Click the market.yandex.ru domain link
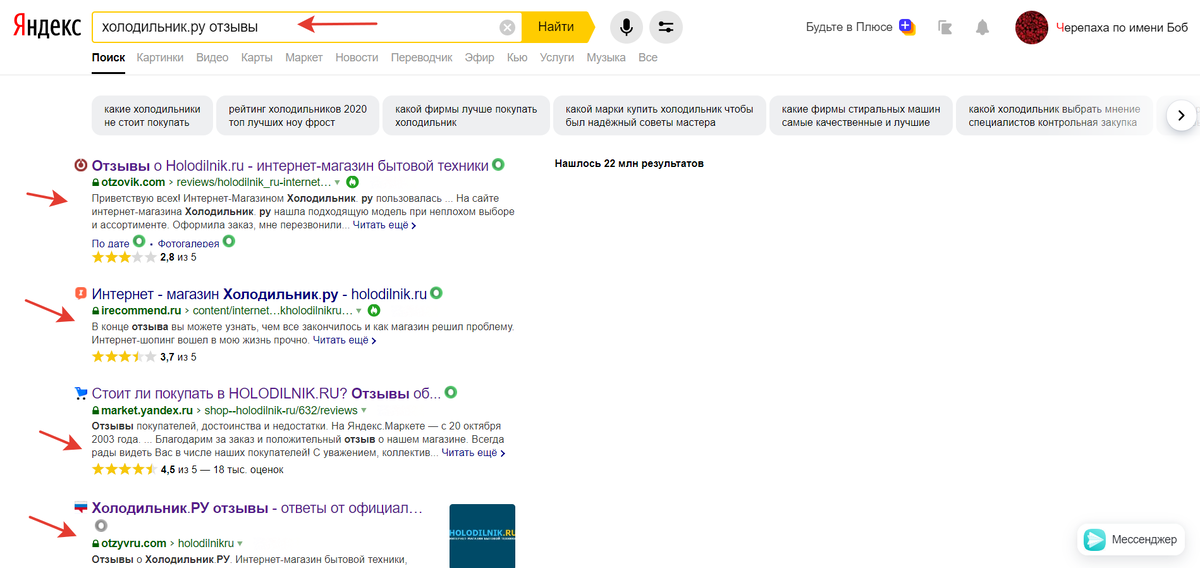Image resolution: width=1200 pixels, height=568 pixels. point(147,410)
